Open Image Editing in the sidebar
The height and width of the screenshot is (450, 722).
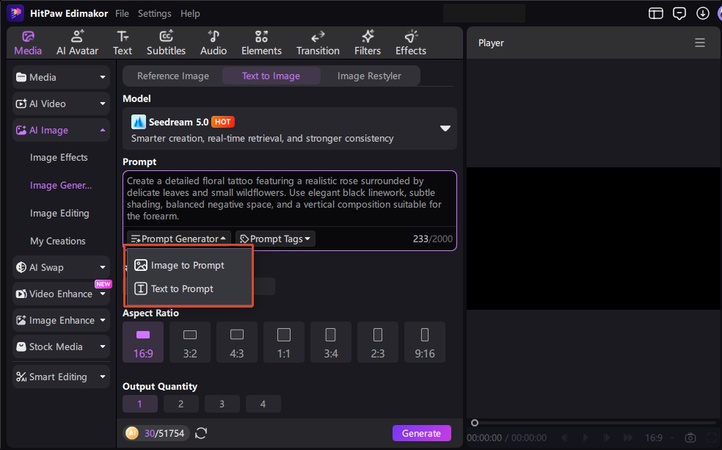pyautogui.click(x=59, y=213)
